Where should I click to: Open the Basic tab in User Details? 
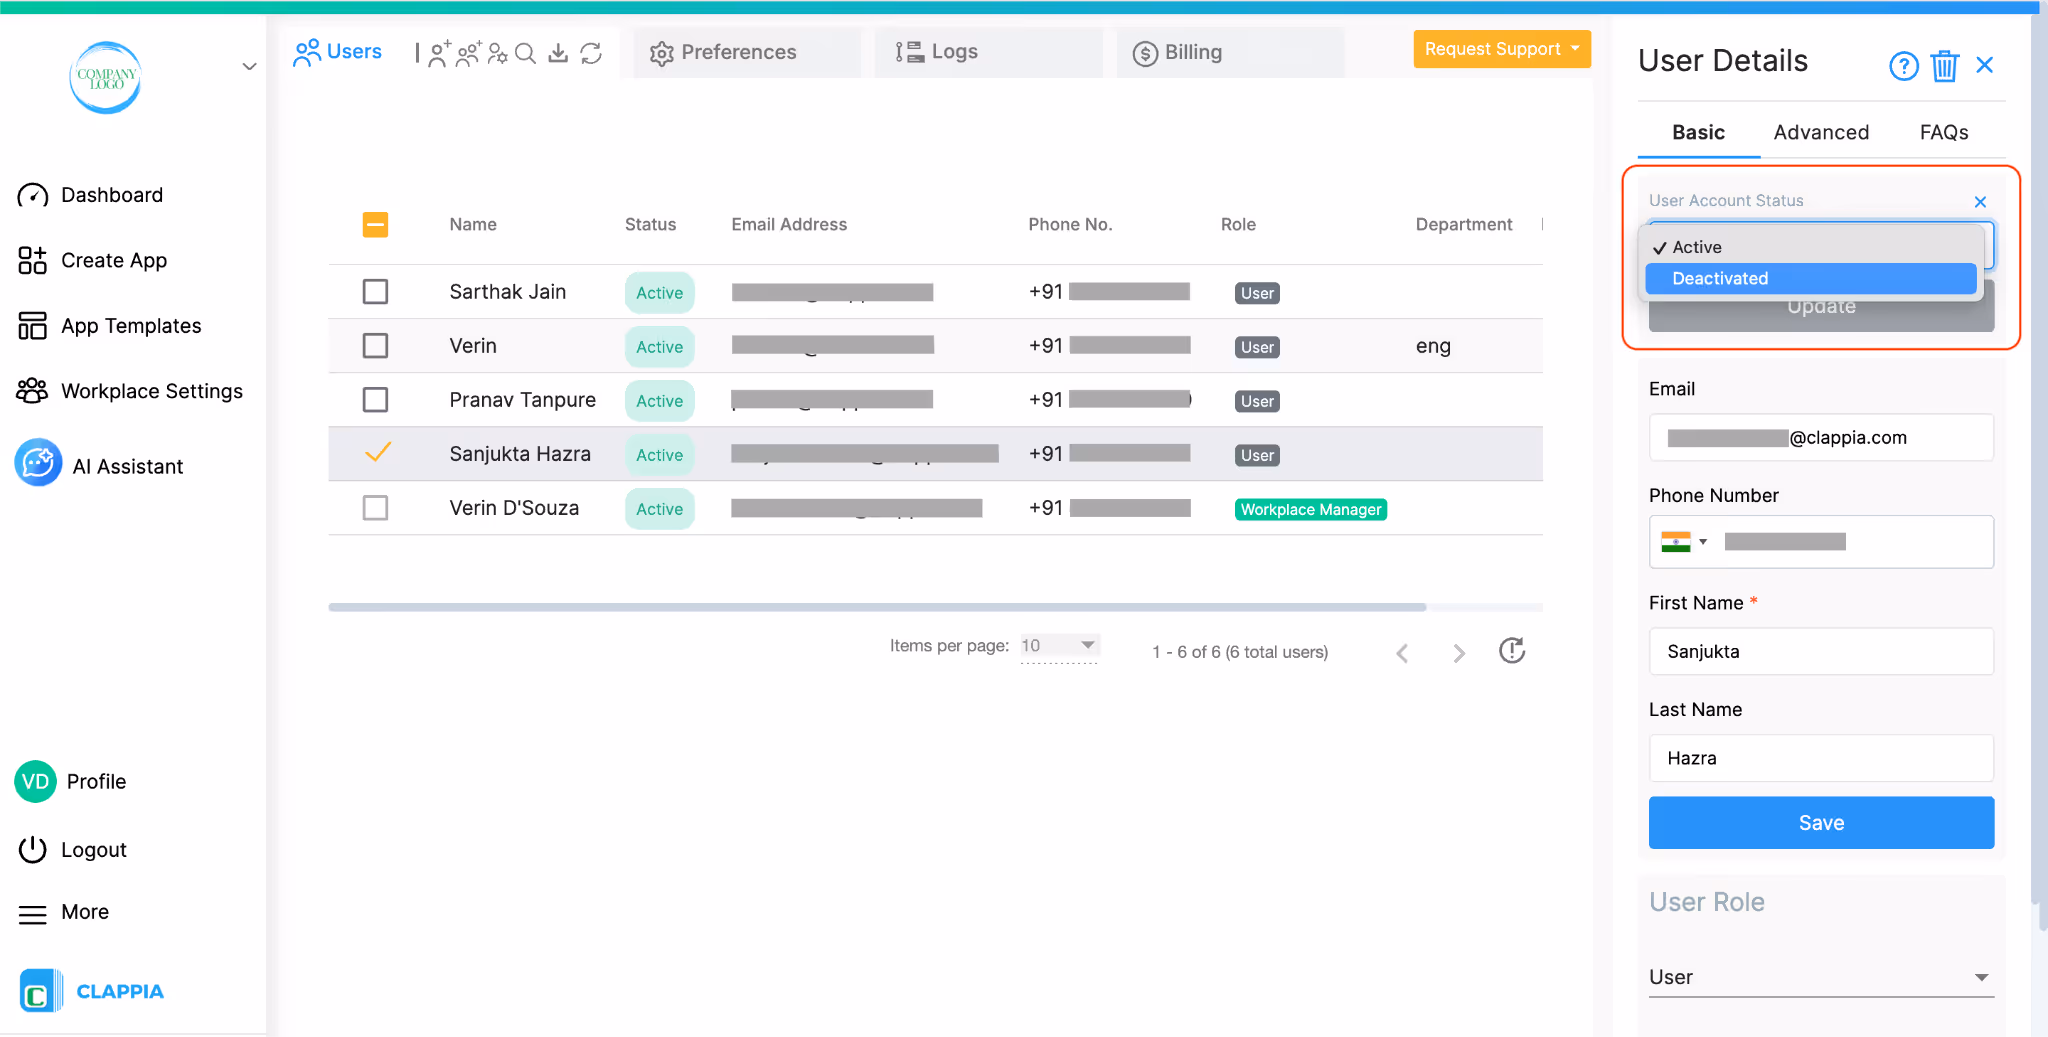click(1698, 133)
